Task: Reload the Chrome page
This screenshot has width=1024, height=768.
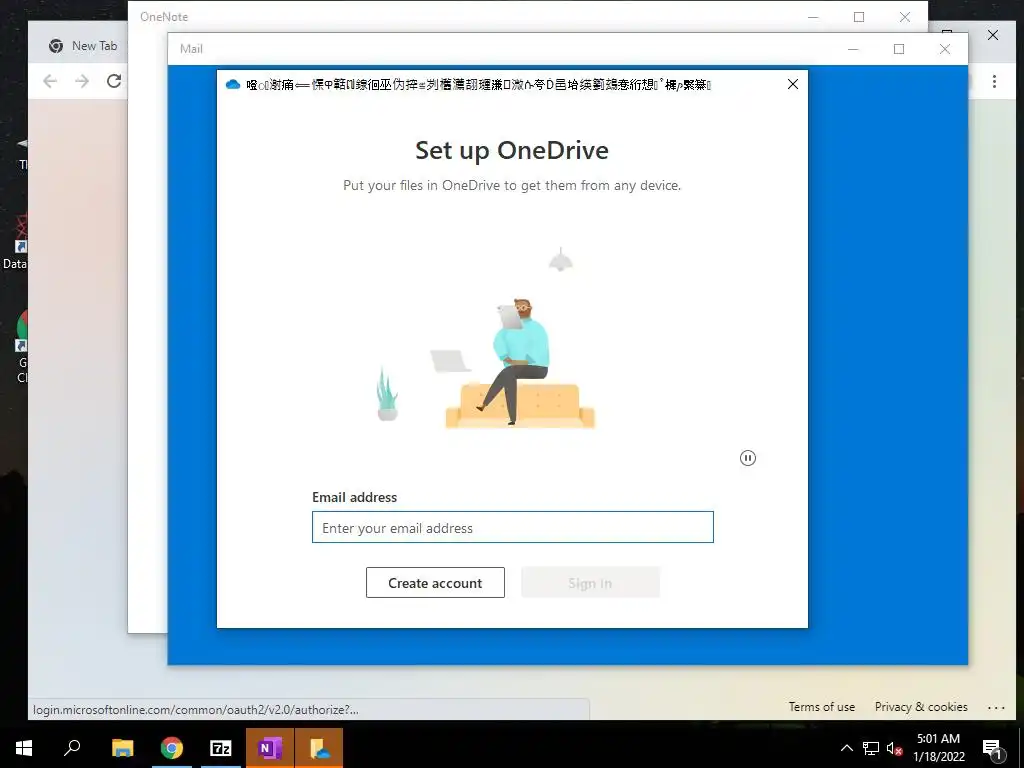Action: (x=114, y=81)
